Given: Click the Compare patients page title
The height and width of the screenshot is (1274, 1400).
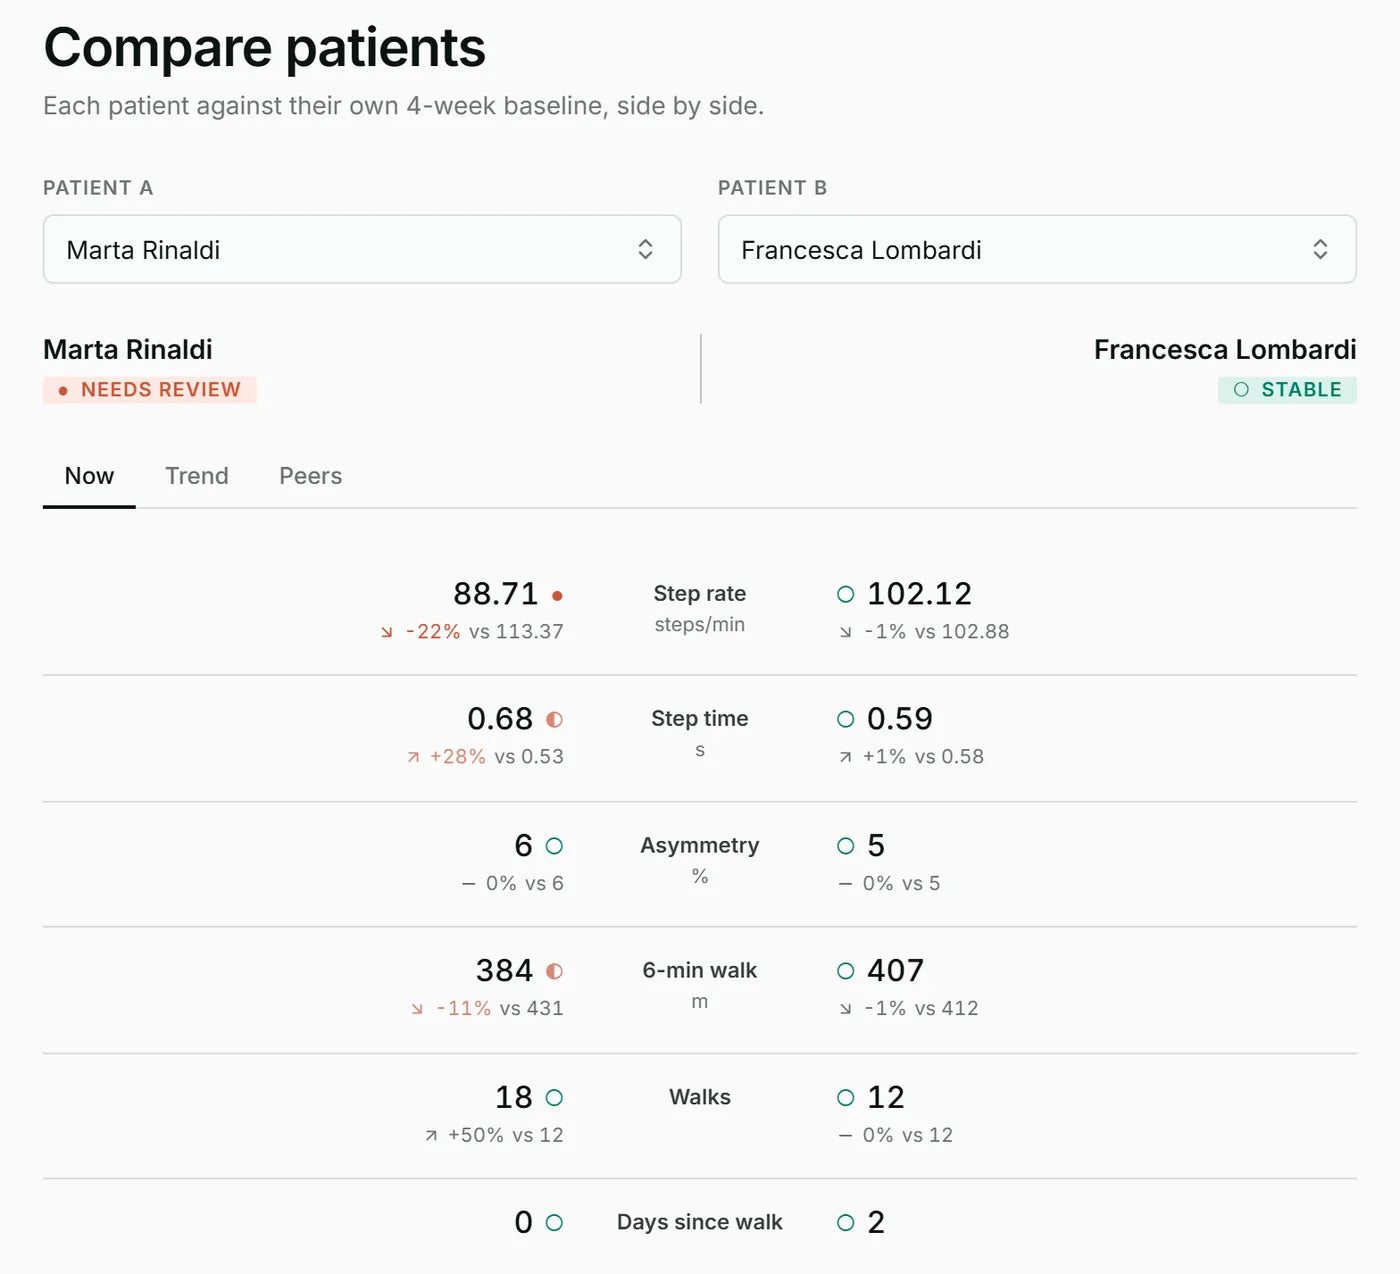Looking at the screenshot, I should point(265,47).
